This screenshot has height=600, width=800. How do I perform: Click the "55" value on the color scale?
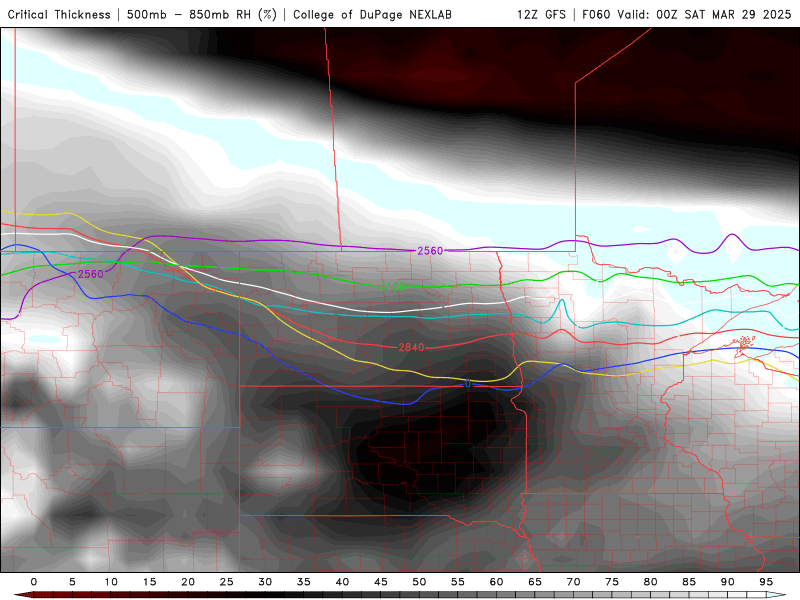[458, 582]
